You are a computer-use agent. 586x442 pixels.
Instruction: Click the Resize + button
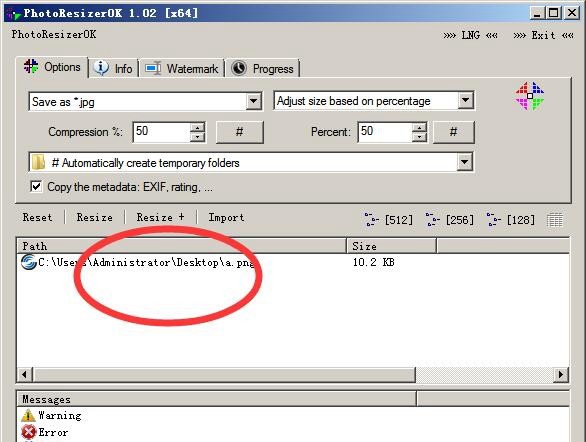coord(160,217)
